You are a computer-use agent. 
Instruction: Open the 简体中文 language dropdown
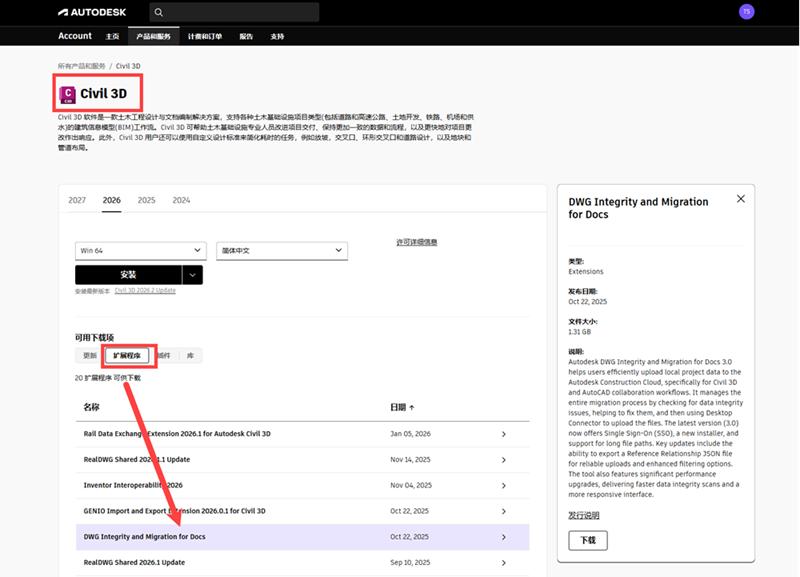point(282,250)
